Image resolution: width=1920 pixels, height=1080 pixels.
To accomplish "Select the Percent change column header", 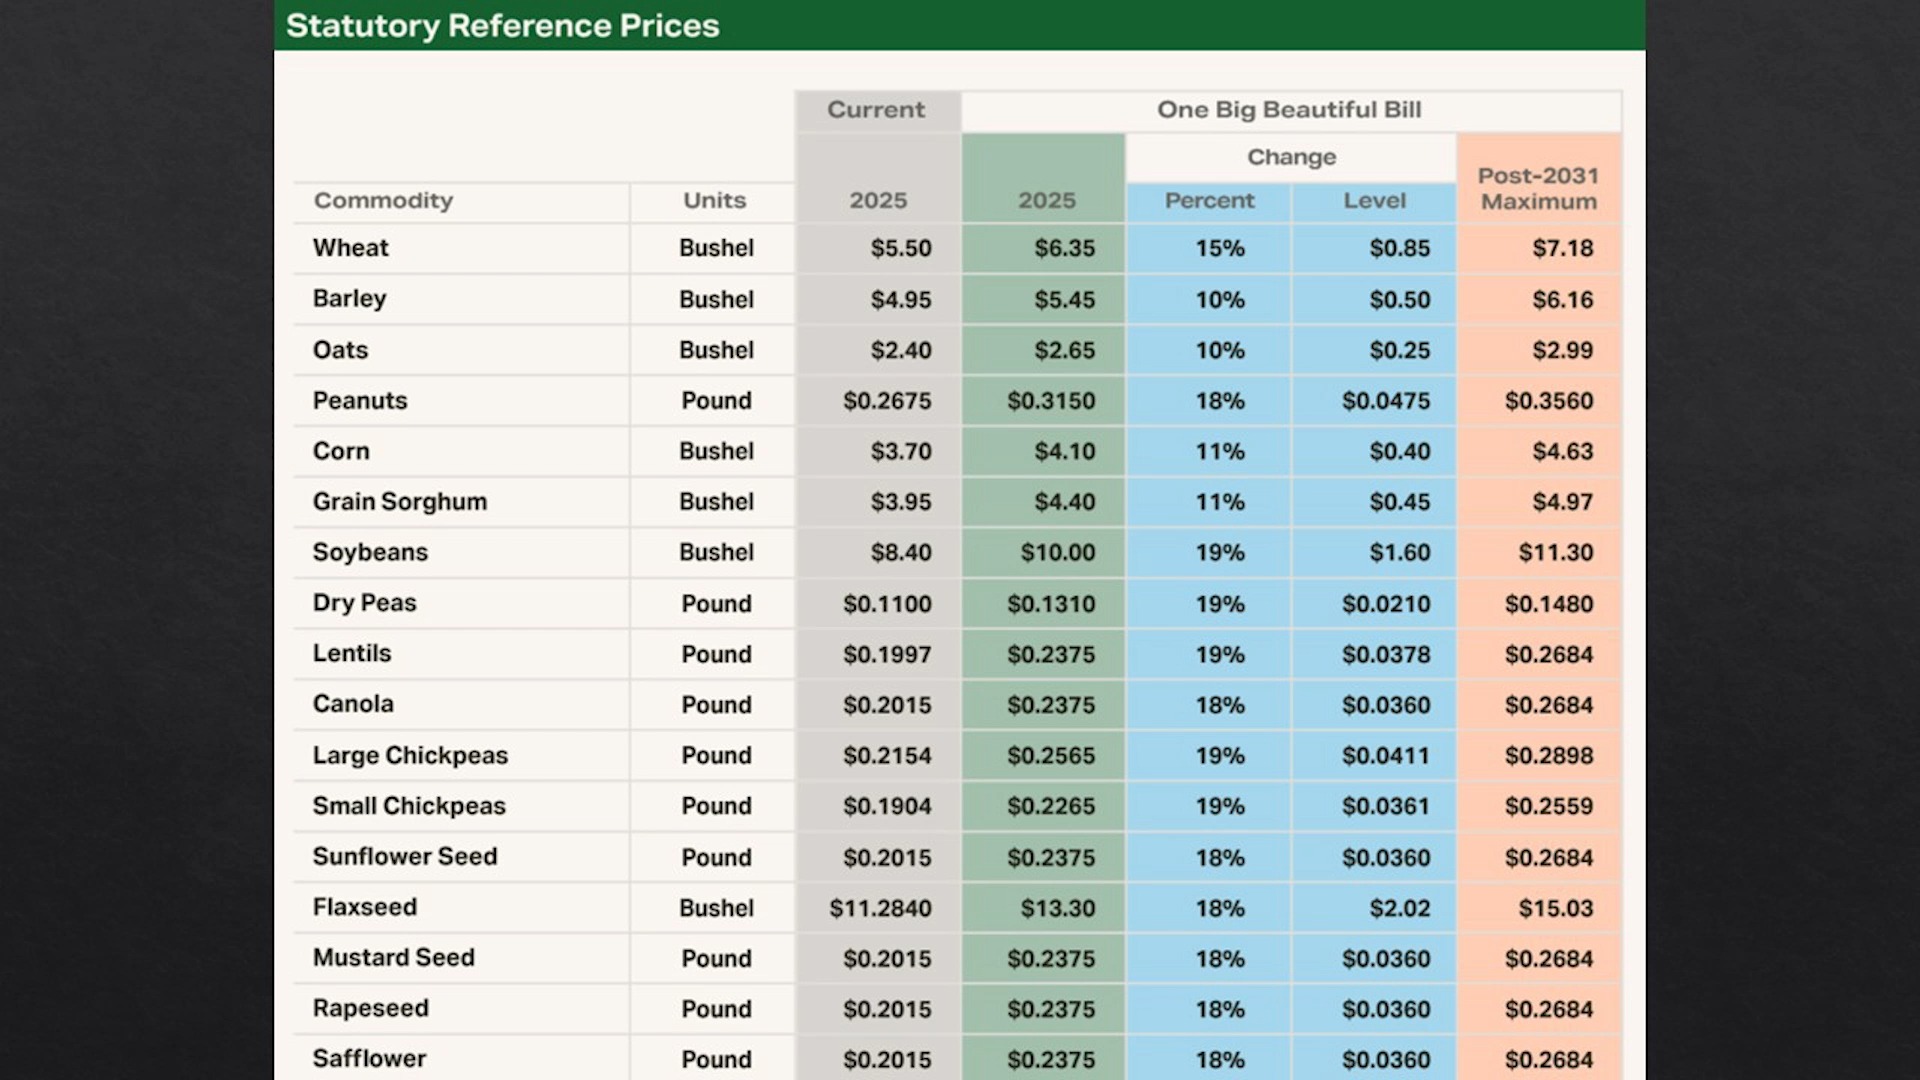I will pyautogui.click(x=1209, y=201).
